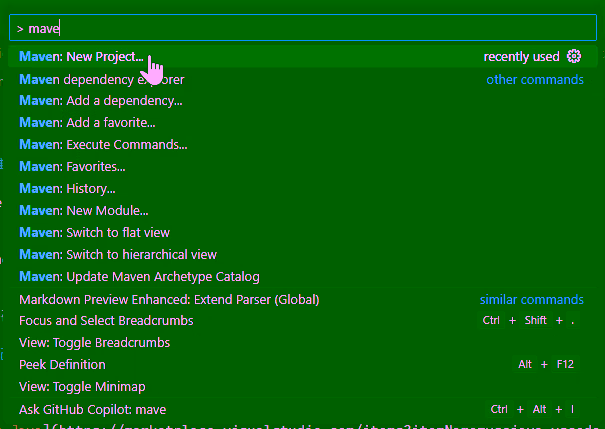Click the command palette search input
The width and height of the screenshot is (605, 429).
(x=300, y=29)
